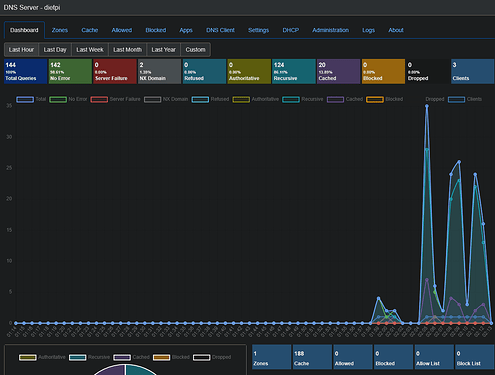Viewport: 495px width, 375px height.
Task: Click the No Error stat tile
Action: coord(70,71)
